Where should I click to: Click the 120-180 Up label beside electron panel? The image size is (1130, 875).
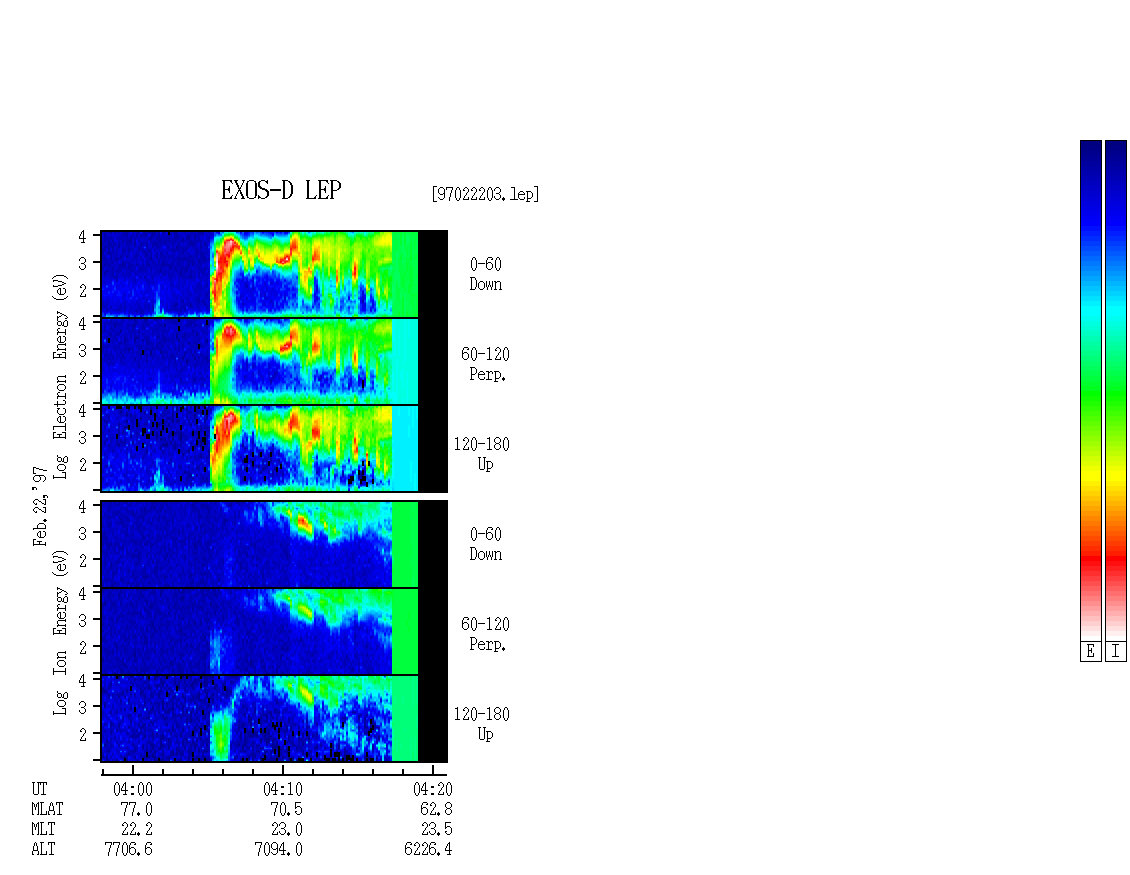tap(481, 454)
